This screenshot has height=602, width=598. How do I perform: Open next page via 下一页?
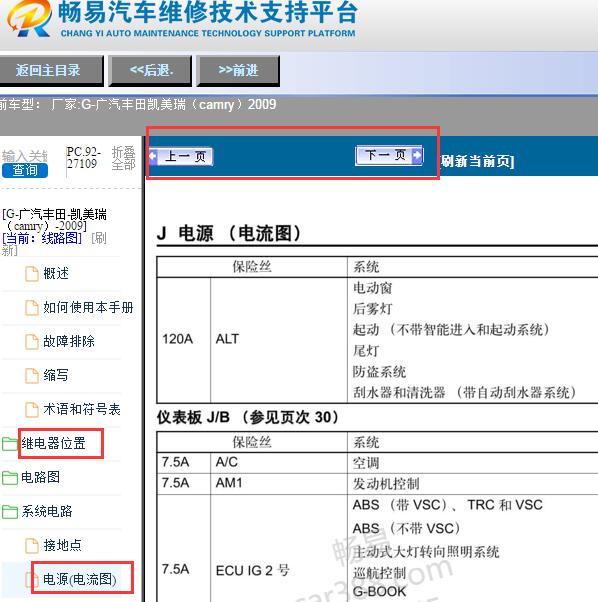point(389,155)
